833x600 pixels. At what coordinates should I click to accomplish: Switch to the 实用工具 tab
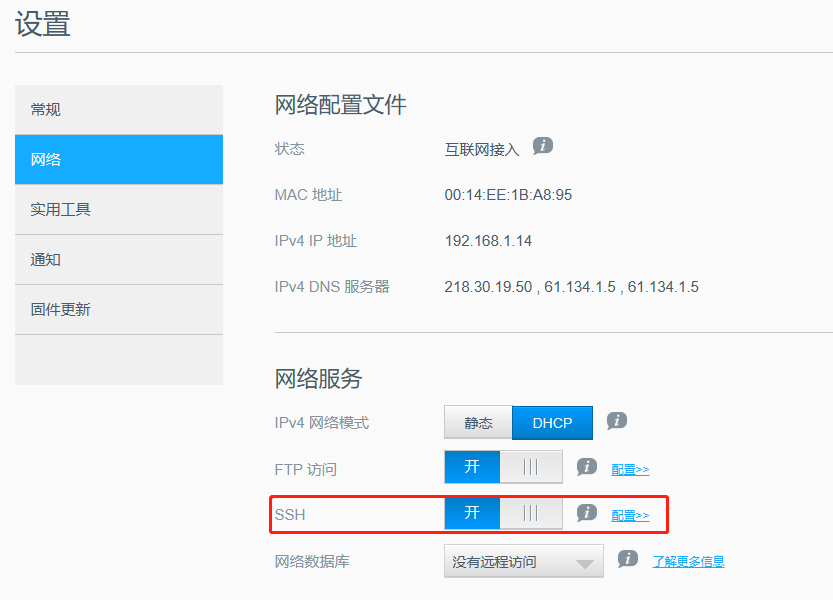coord(118,210)
